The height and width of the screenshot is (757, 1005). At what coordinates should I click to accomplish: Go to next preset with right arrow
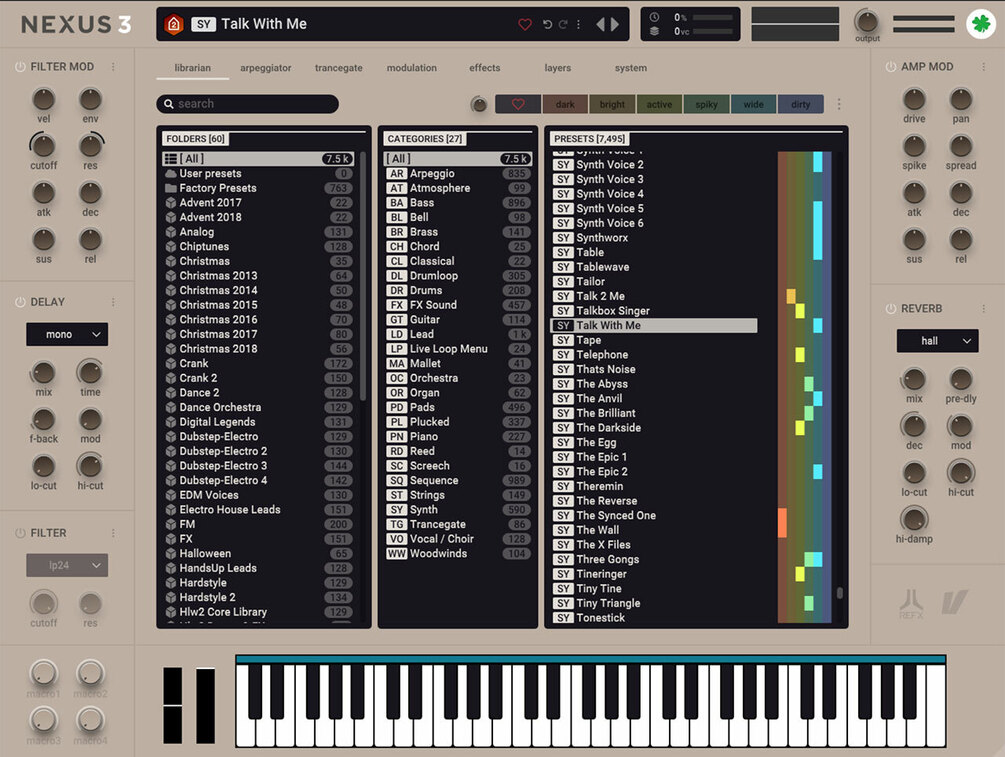click(615, 24)
